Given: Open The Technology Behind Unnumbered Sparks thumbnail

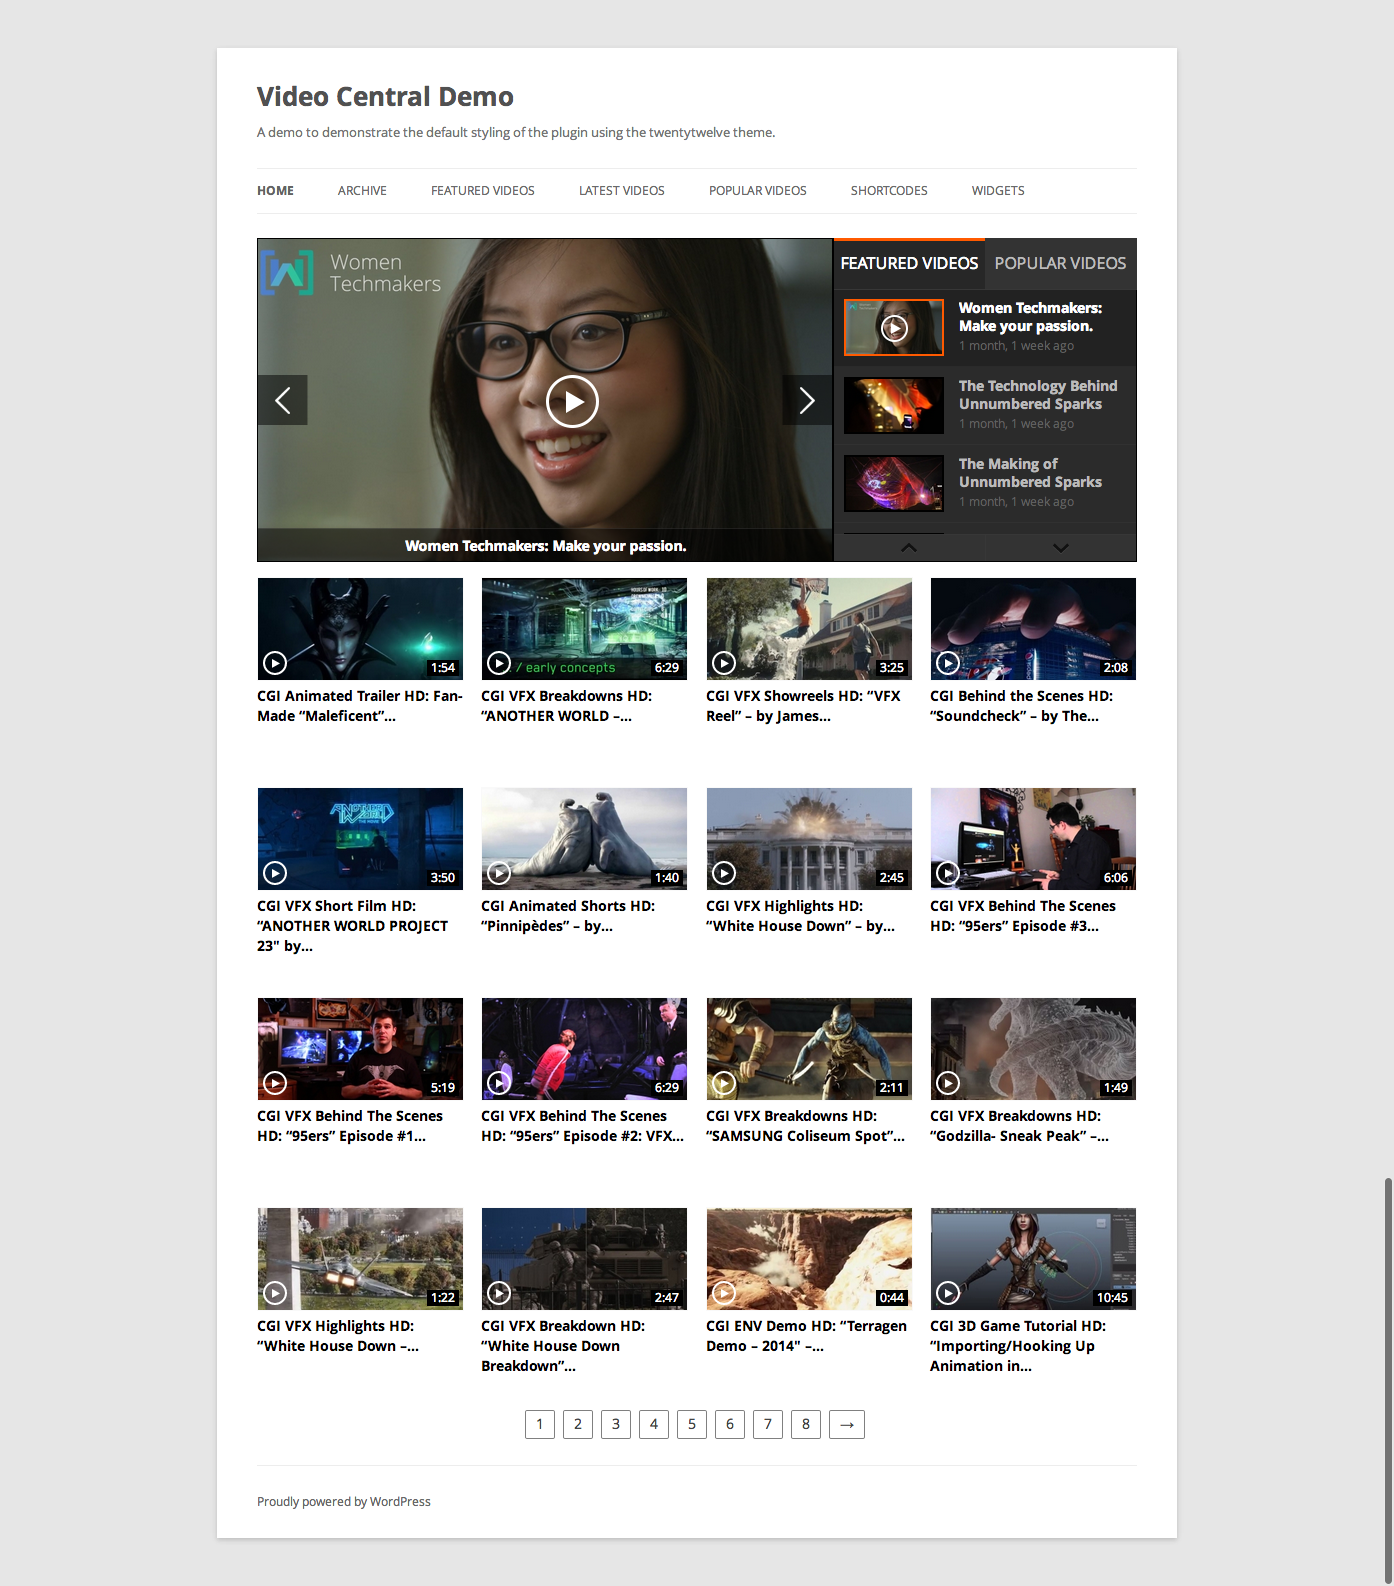Looking at the screenshot, I should pos(894,405).
